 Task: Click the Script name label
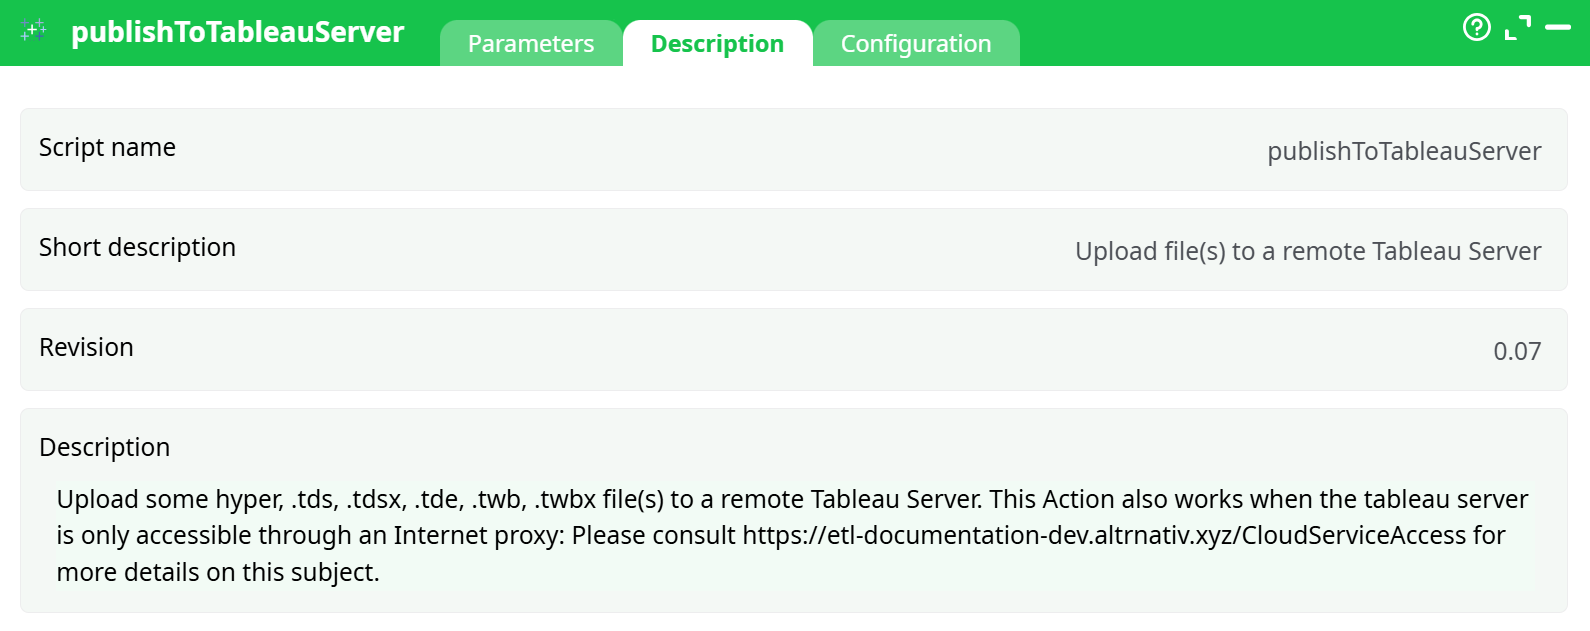106,147
